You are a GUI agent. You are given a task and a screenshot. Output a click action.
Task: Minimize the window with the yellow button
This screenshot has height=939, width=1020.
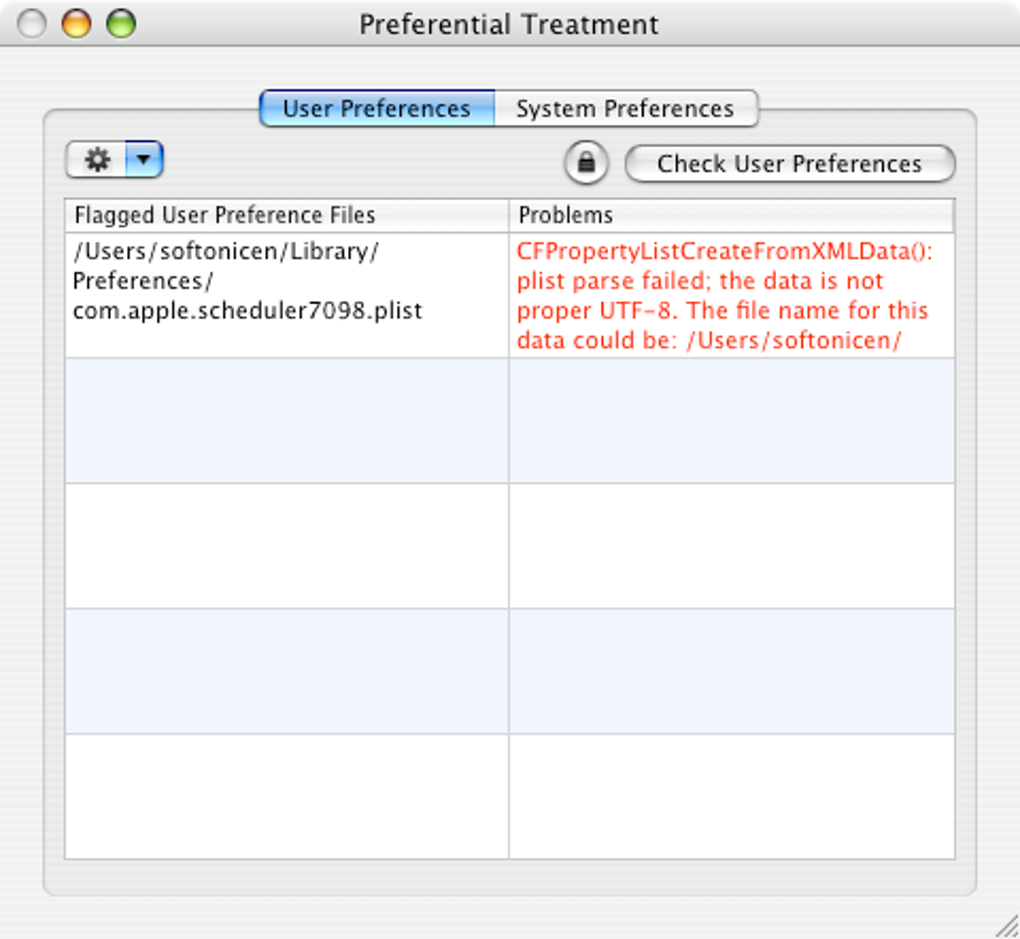[x=77, y=24]
